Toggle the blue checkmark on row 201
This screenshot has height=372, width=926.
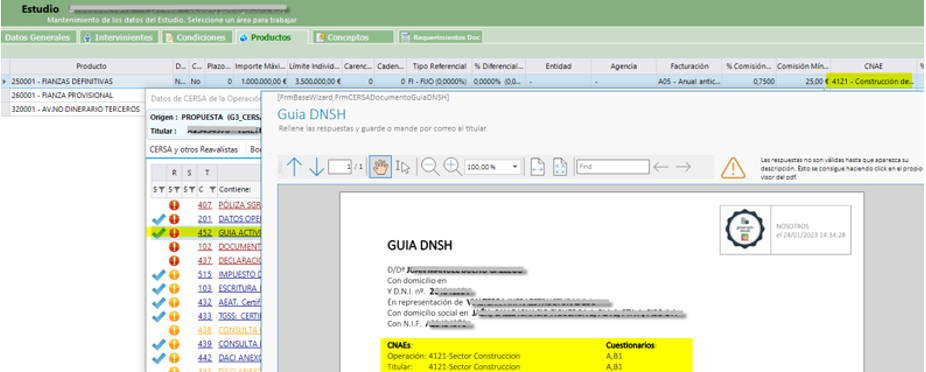tap(158, 218)
